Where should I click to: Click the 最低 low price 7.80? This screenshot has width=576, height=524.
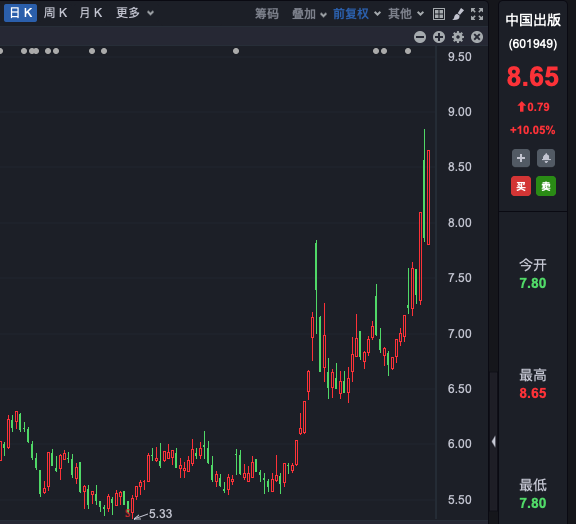coord(533,503)
